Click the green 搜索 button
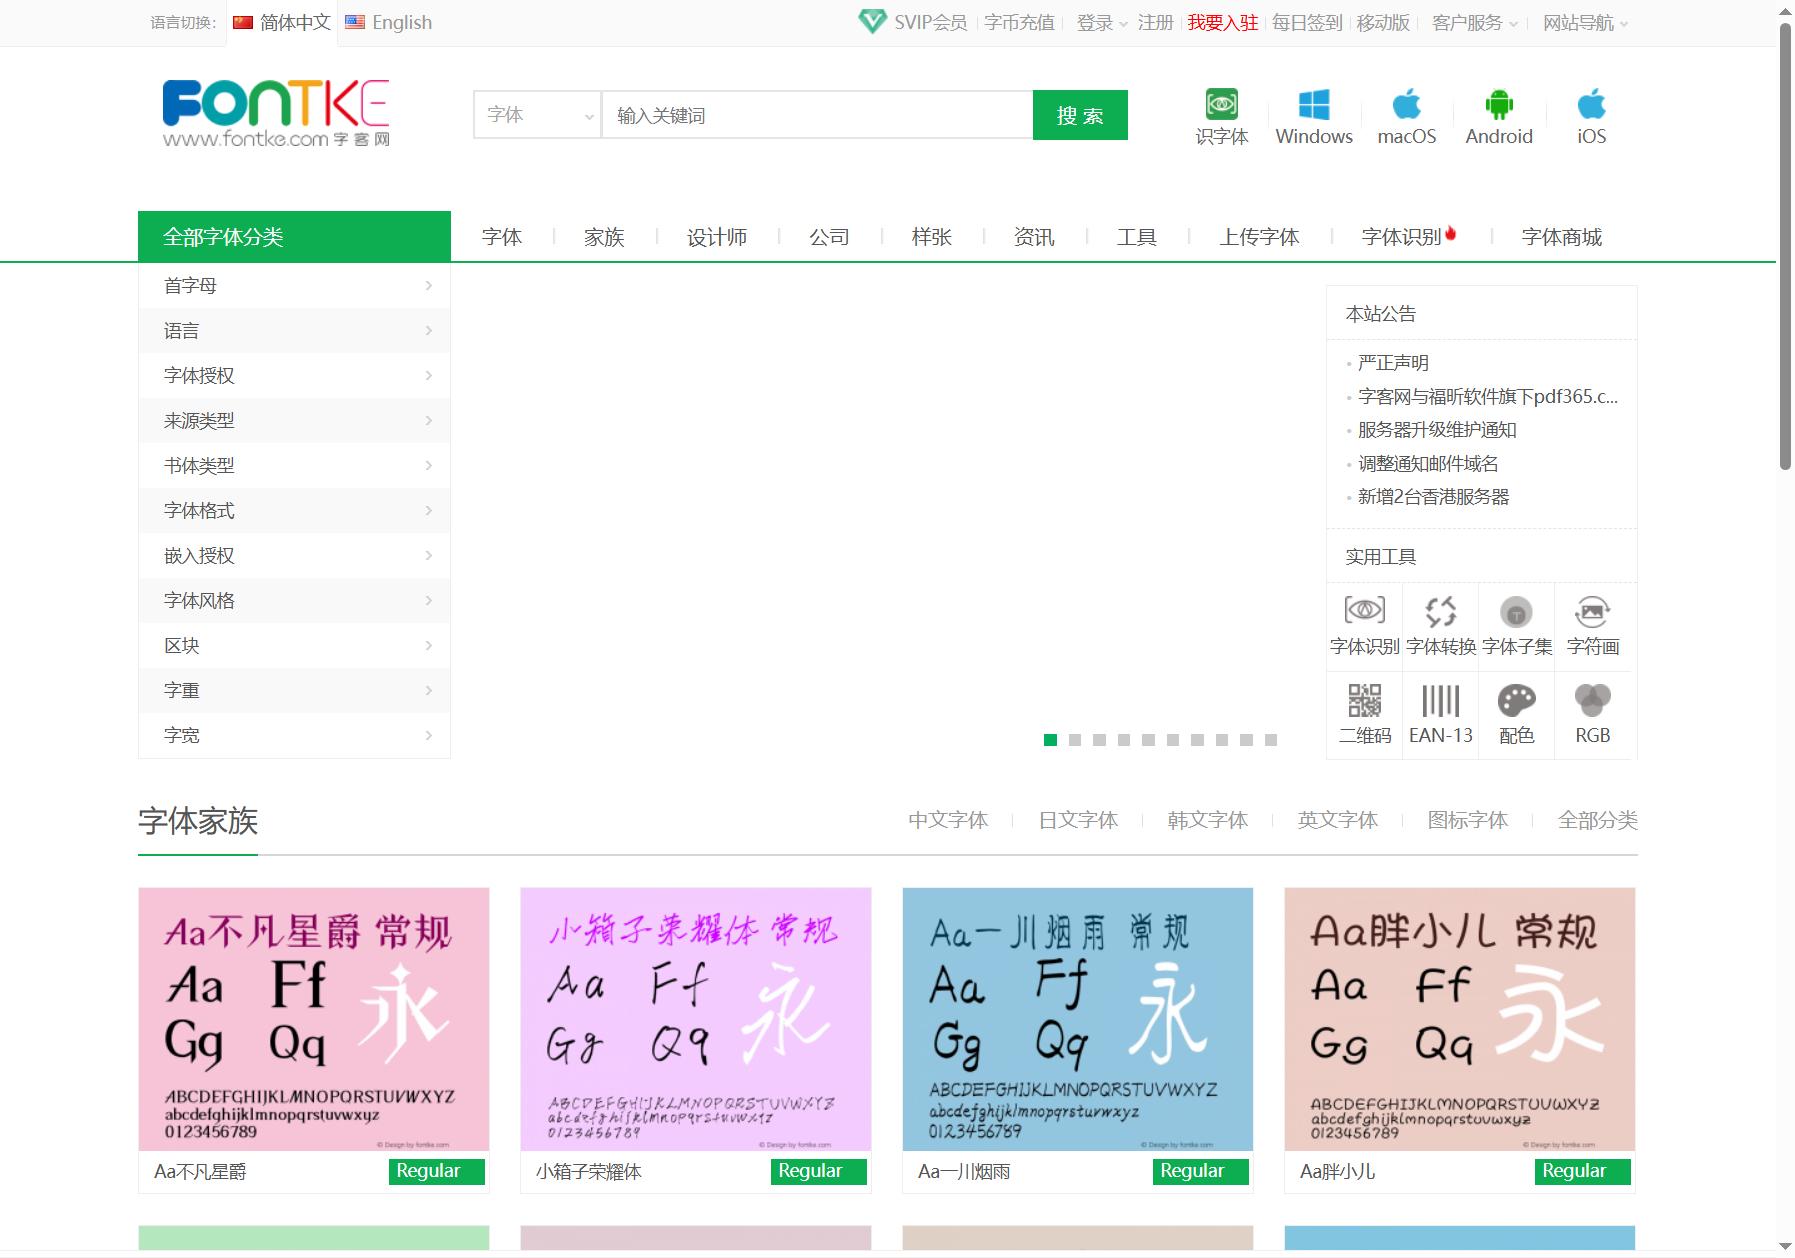Image resolution: width=1795 pixels, height=1258 pixels. [x=1080, y=115]
